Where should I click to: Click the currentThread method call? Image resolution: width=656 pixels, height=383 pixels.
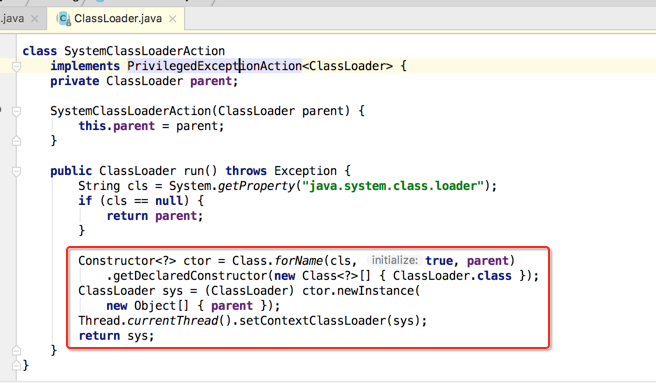click(x=172, y=321)
